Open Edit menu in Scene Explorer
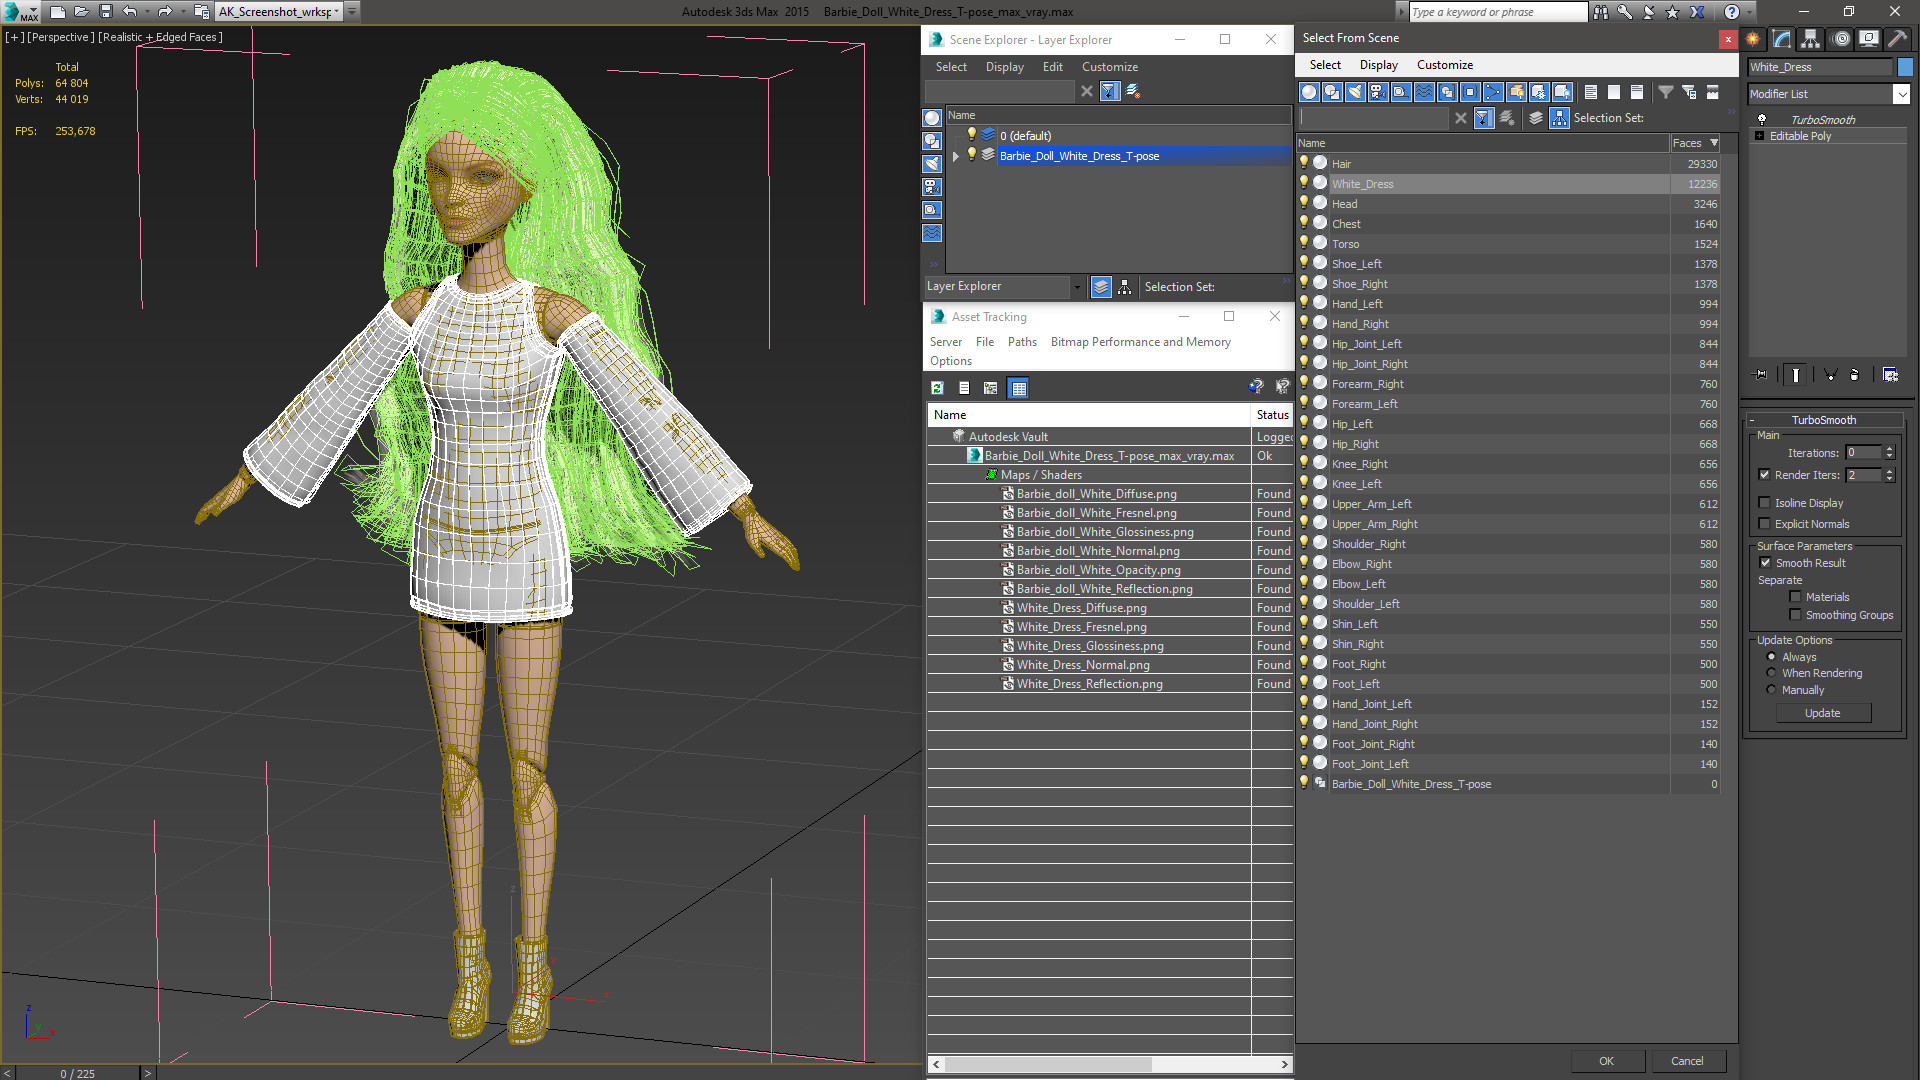The width and height of the screenshot is (1920, 1080). coord(1053,67)
